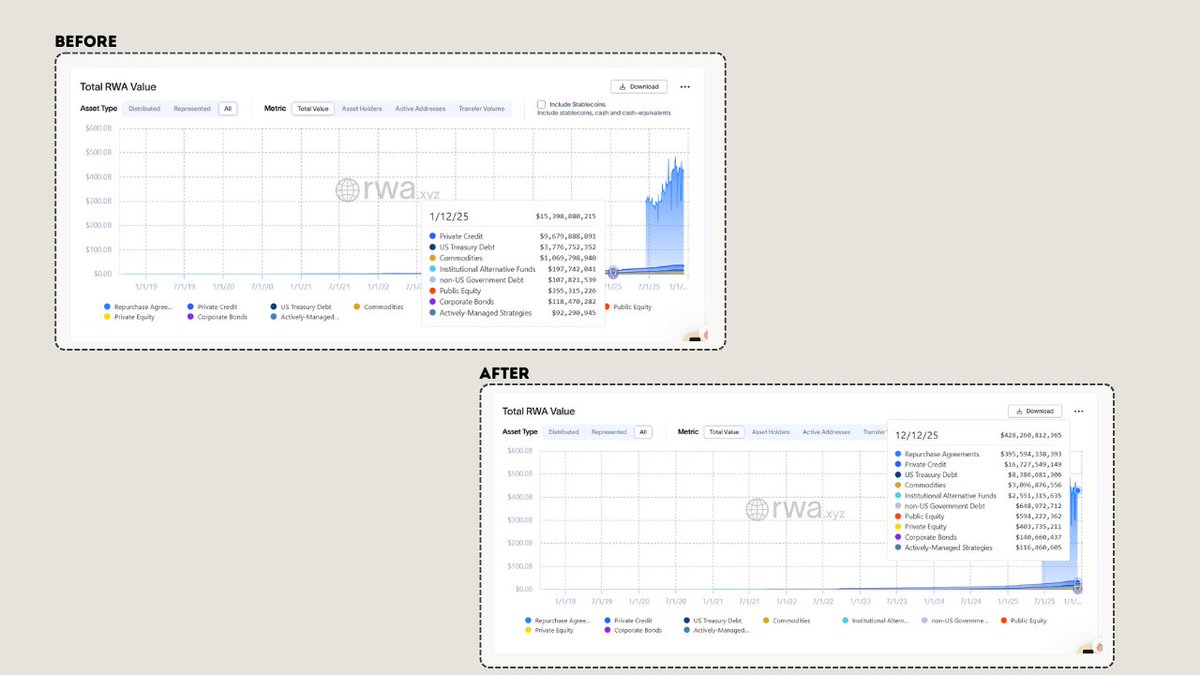Screen dimensions: 1200x675
Task: Select Distributed asset type in AFTER panel
Action: click(x=563, y=432)
